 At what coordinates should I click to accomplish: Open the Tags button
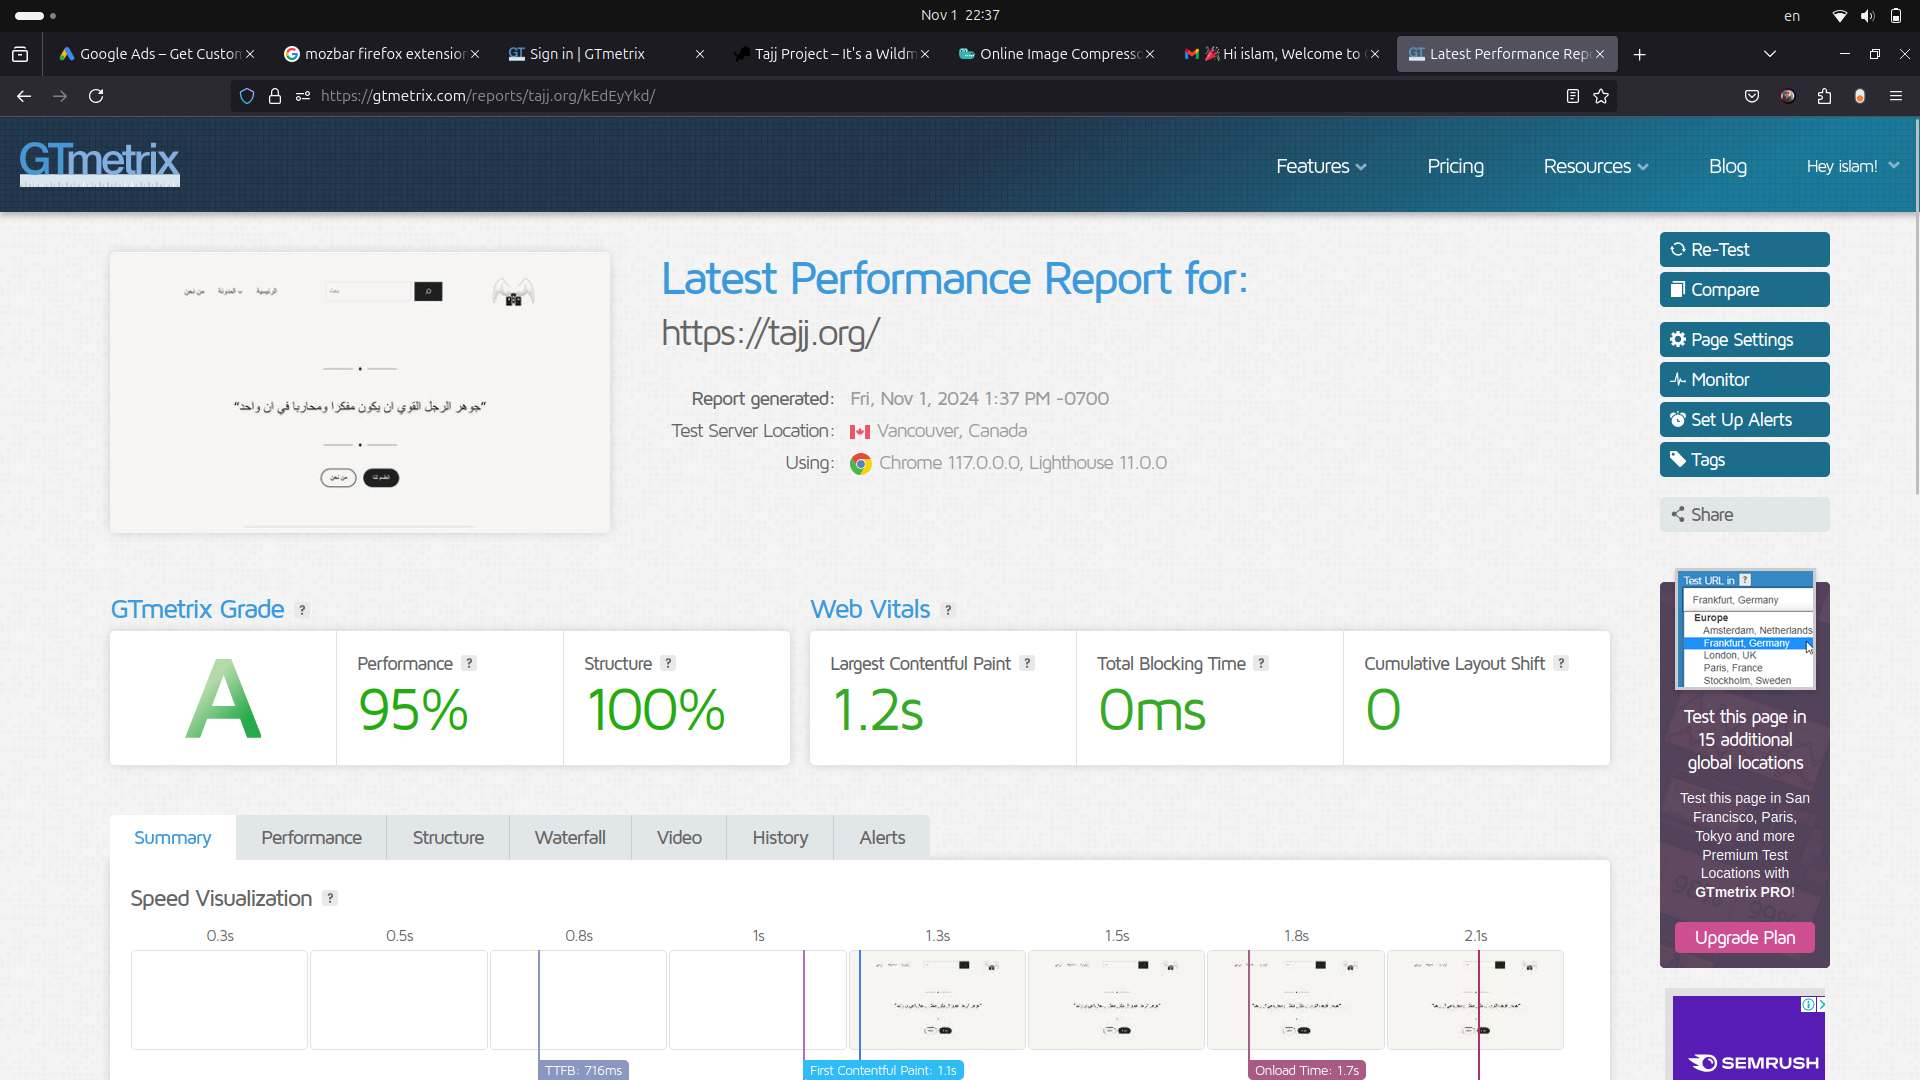pos(1744,459)
